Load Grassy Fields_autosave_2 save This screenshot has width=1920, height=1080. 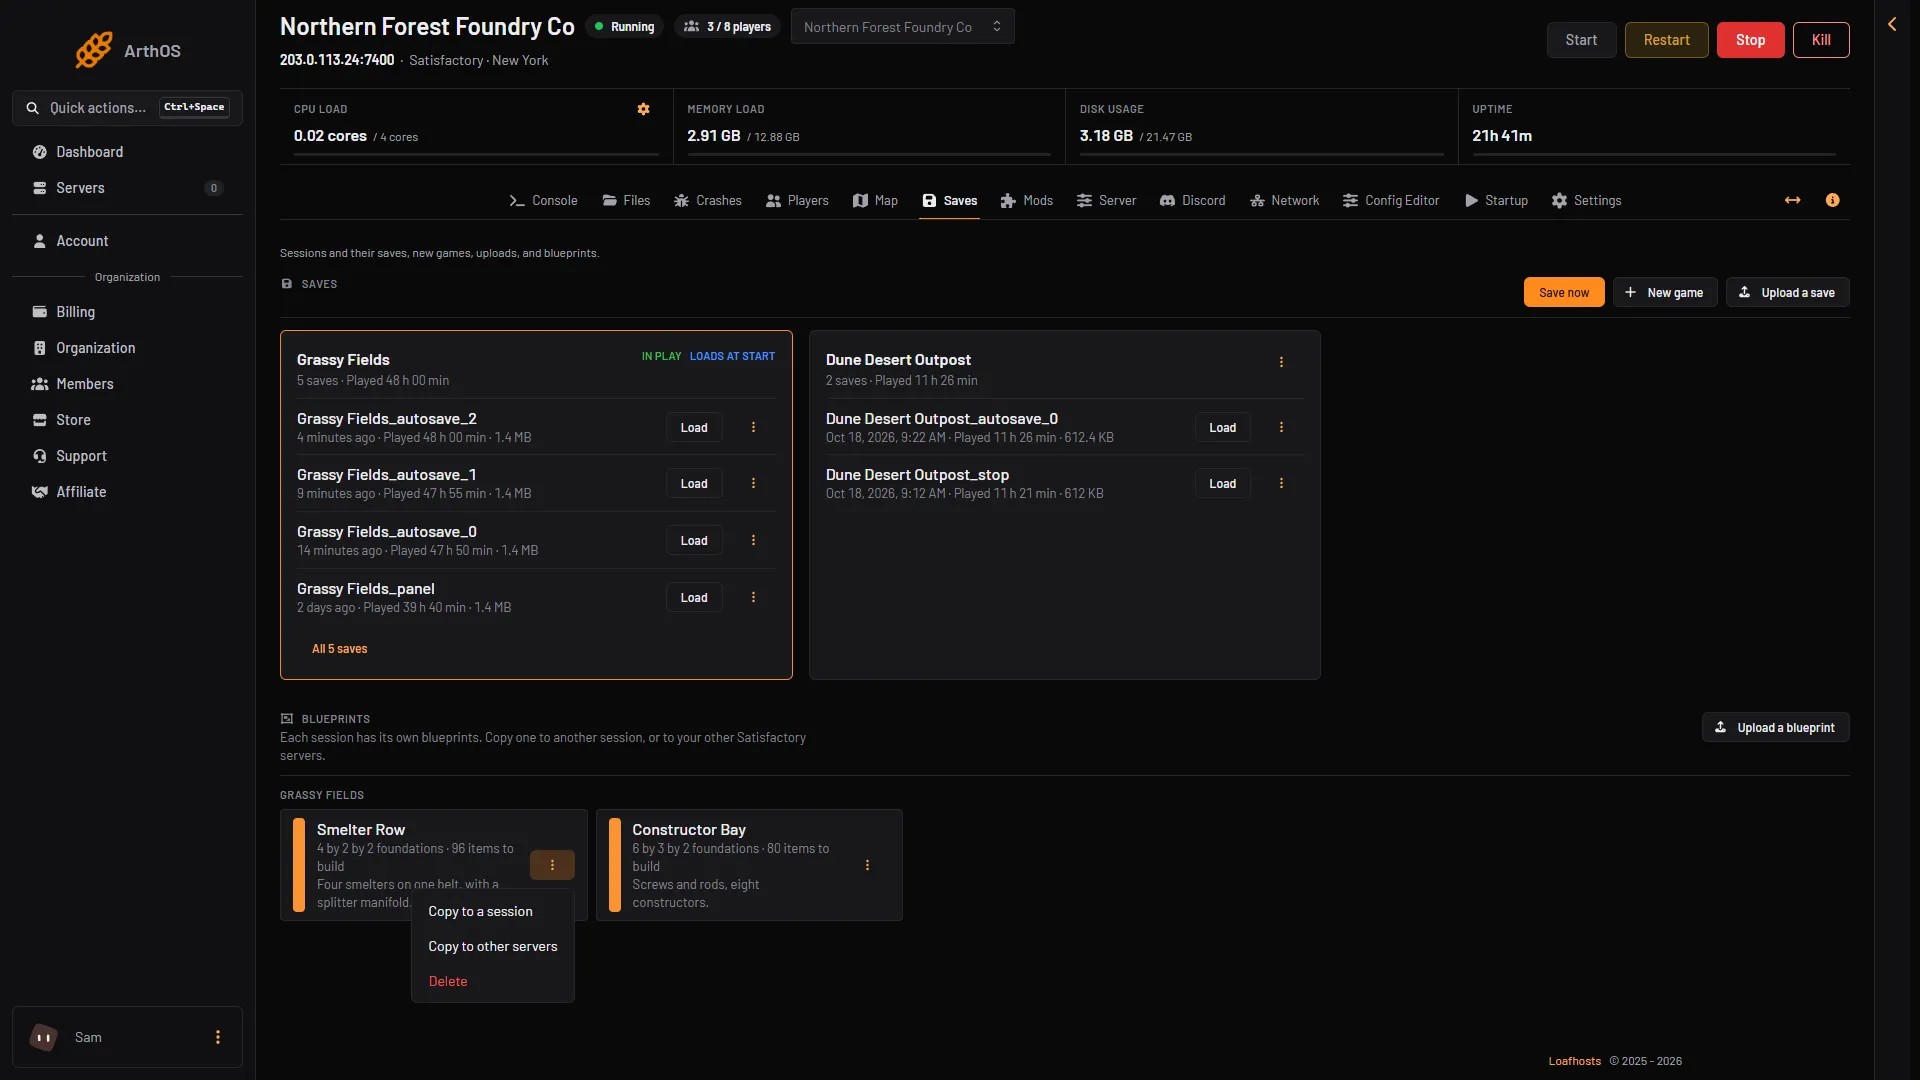coord(694,427)
